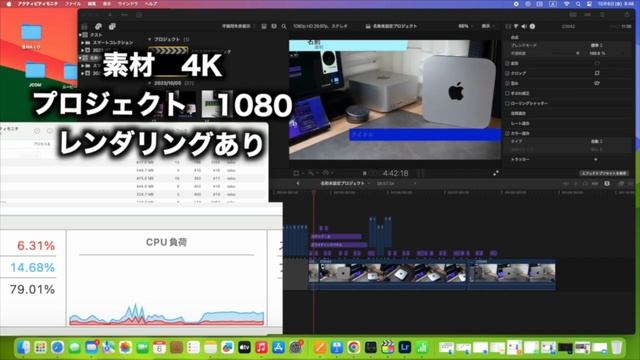Click the Crop onscreen control icon
The image size is (640, 360).
597,73
